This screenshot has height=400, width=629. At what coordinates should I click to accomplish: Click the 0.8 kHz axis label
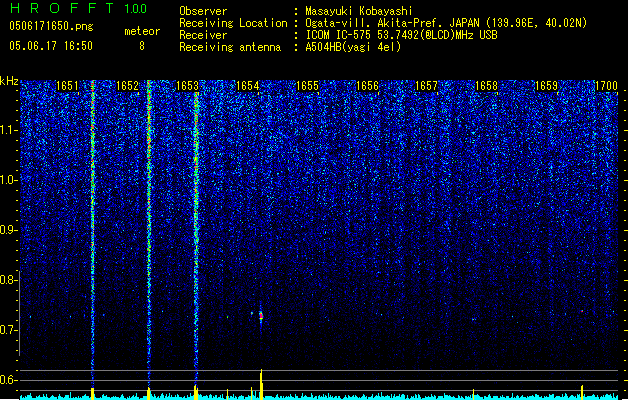8,280
